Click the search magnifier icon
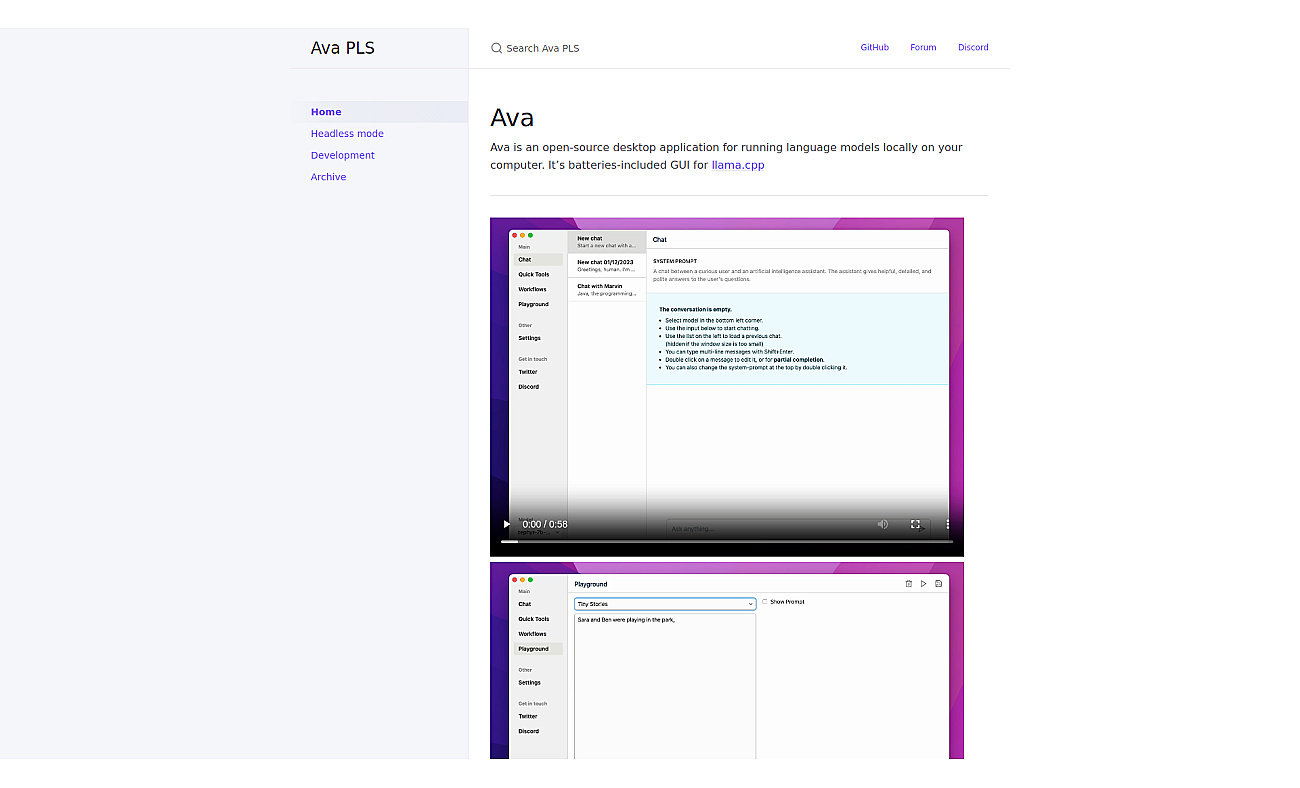This screenshot has height=788, width=1300. (496, 48)
